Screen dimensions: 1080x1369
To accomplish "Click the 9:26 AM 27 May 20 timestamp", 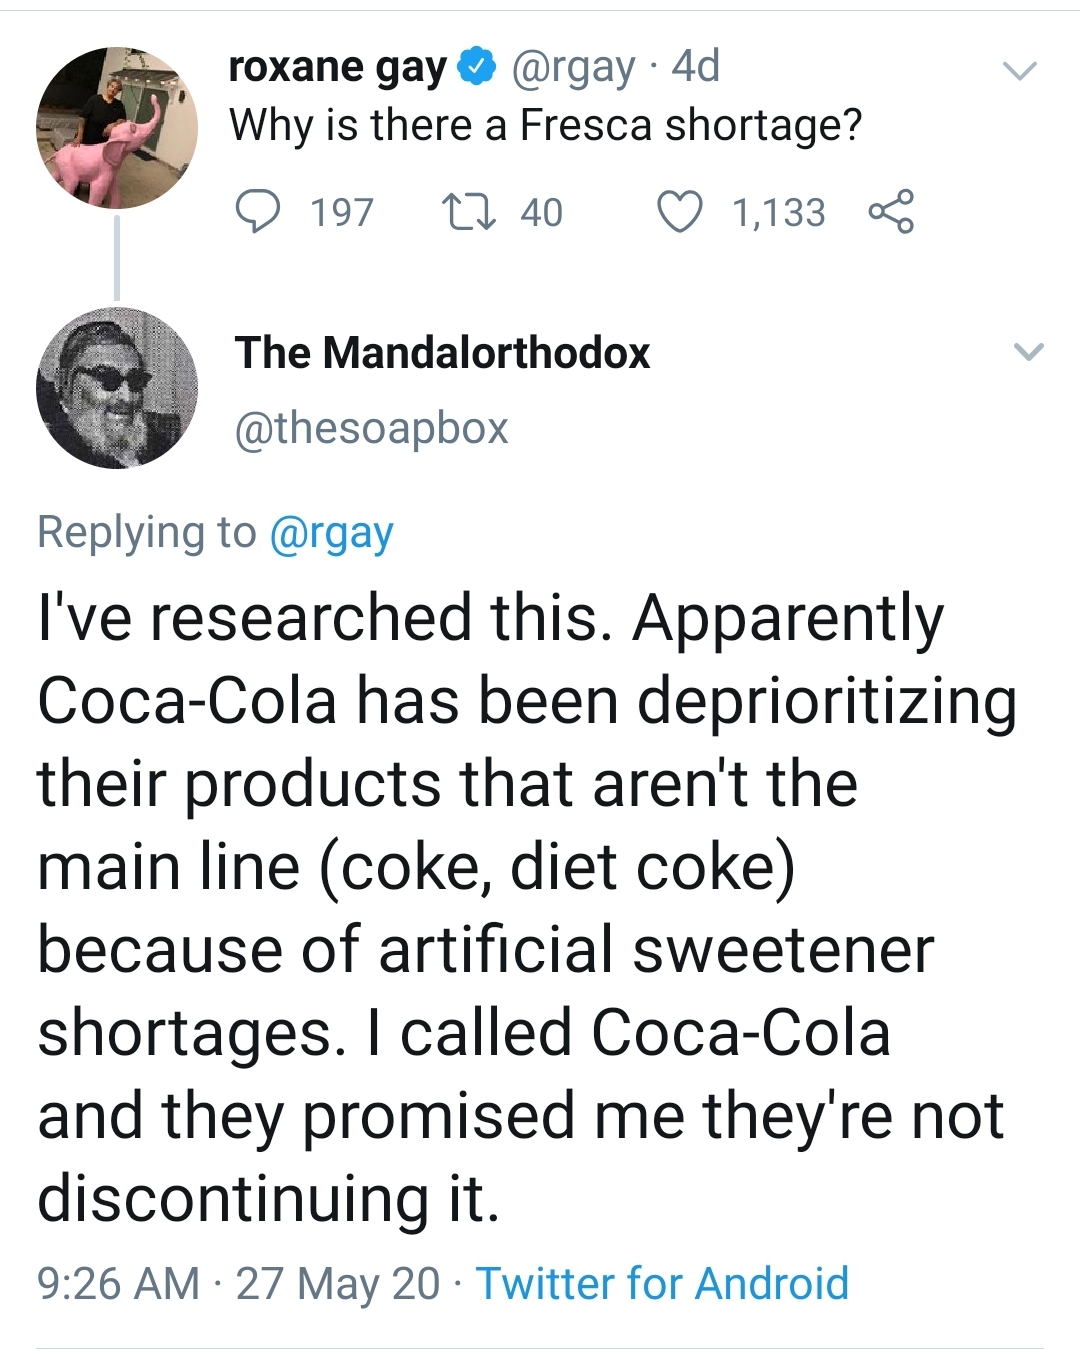I will click(x=238, y=1283).
